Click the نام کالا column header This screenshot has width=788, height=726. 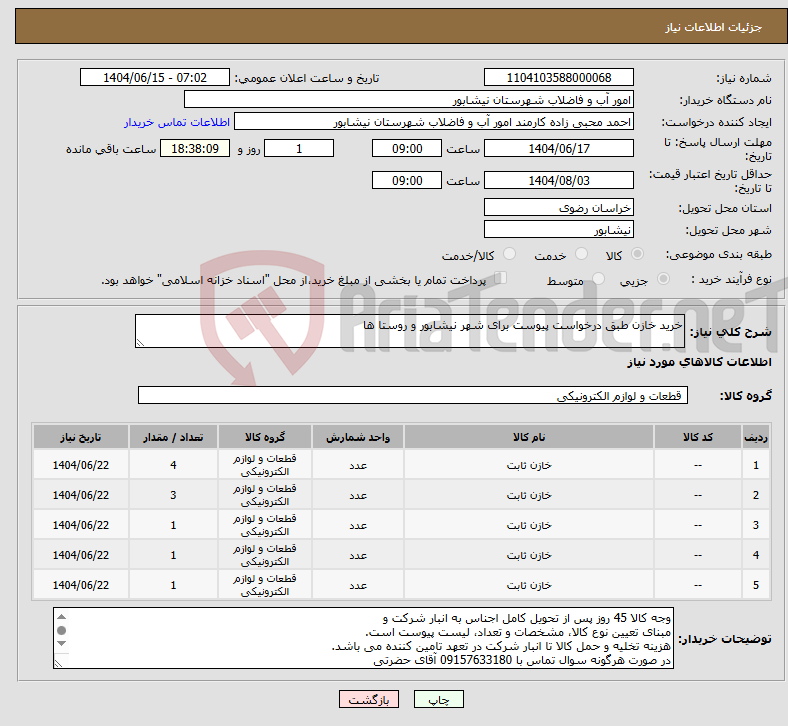pos(529,437)
